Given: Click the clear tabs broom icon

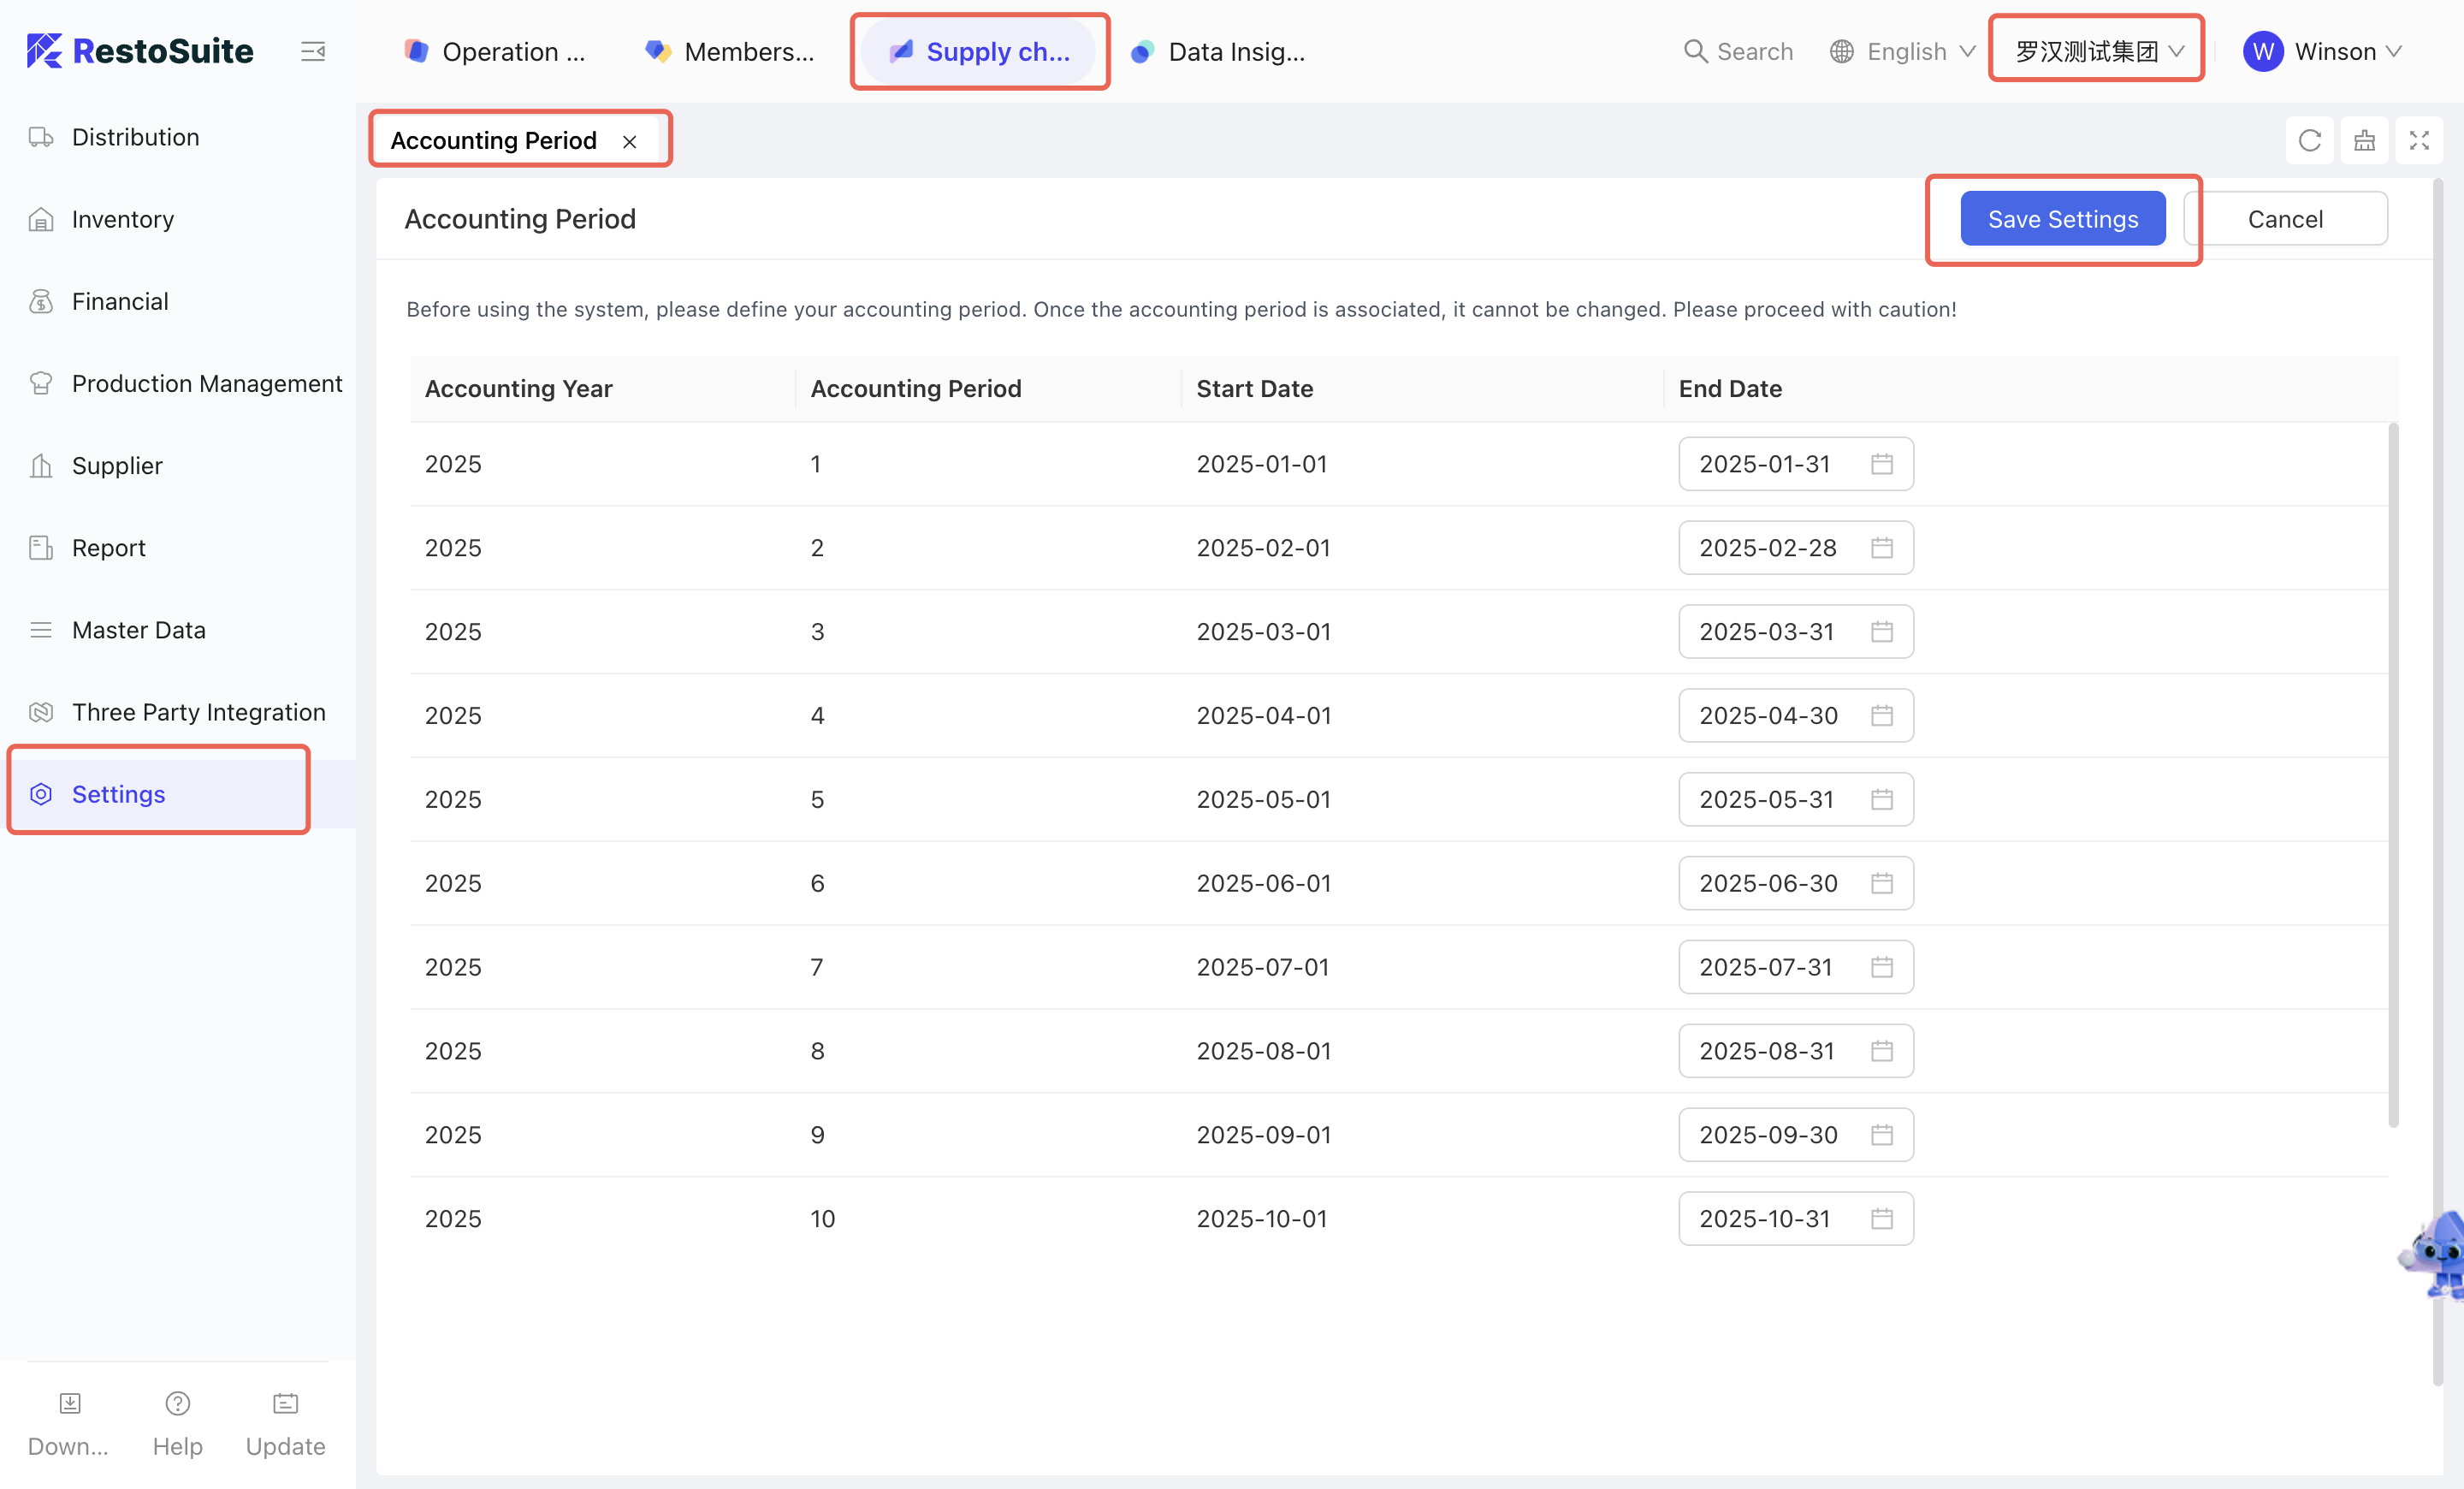Looking at the screenshot, I should pyautogui.click(x=2364, y=140).
